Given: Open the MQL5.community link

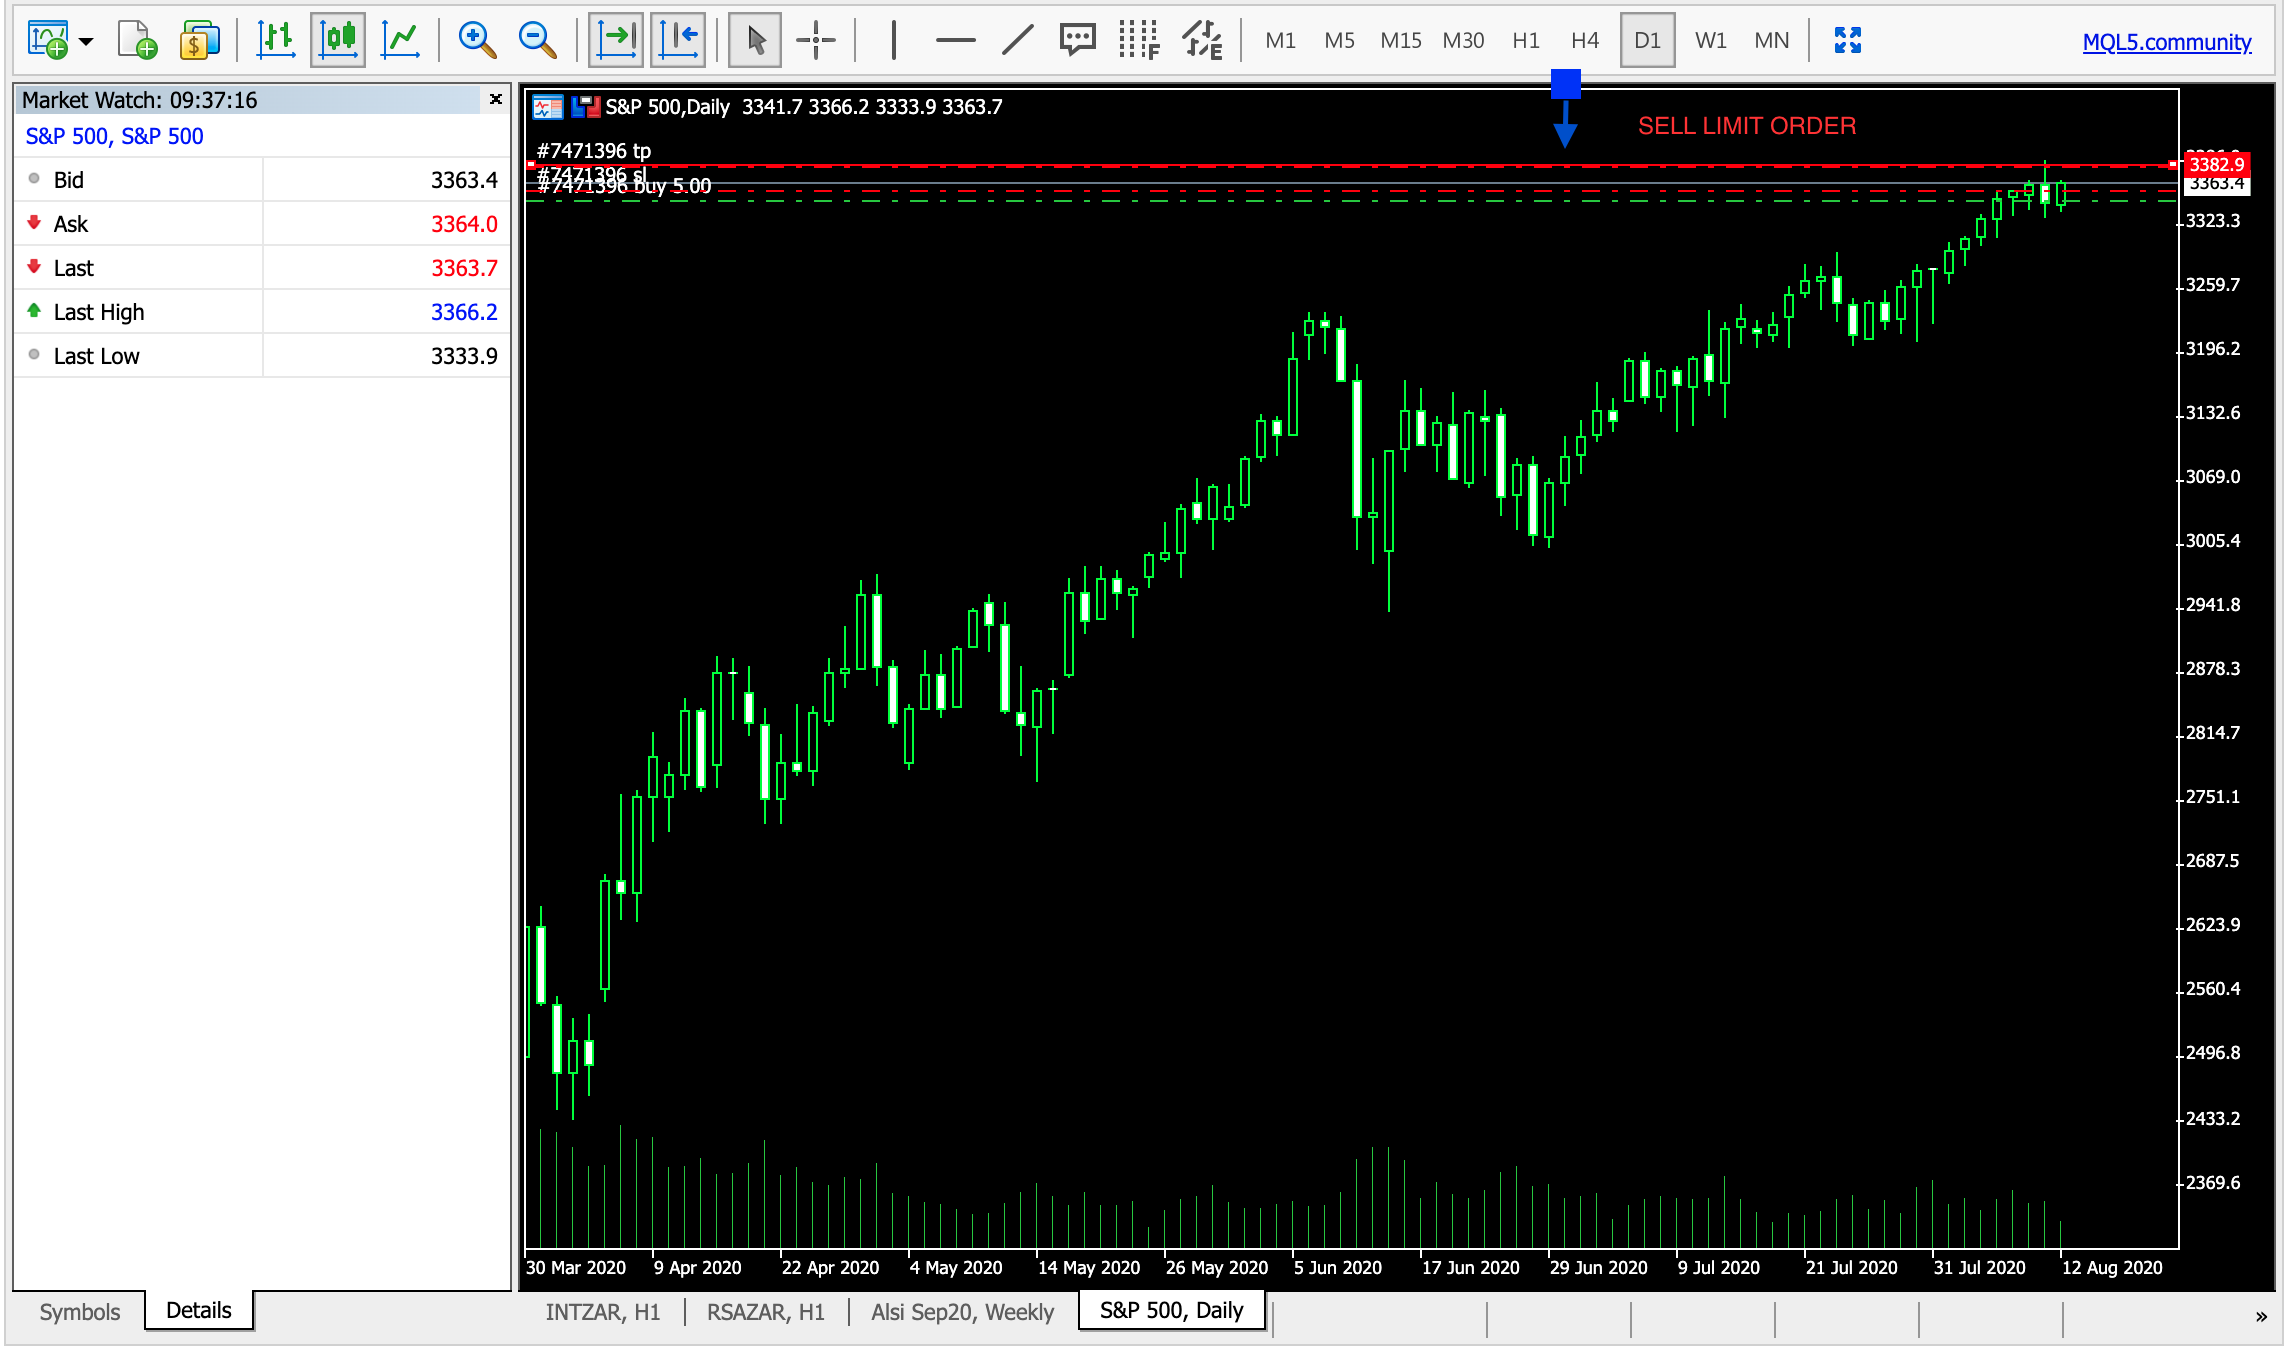Looking at the screenshot, I should [2167, 42].
